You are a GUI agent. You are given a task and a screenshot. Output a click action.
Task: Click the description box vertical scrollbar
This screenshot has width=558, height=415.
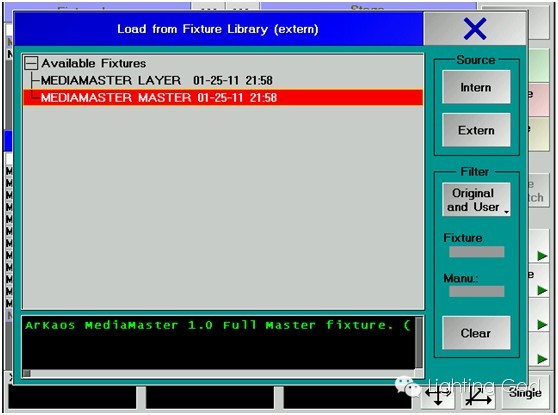(419, 343)
